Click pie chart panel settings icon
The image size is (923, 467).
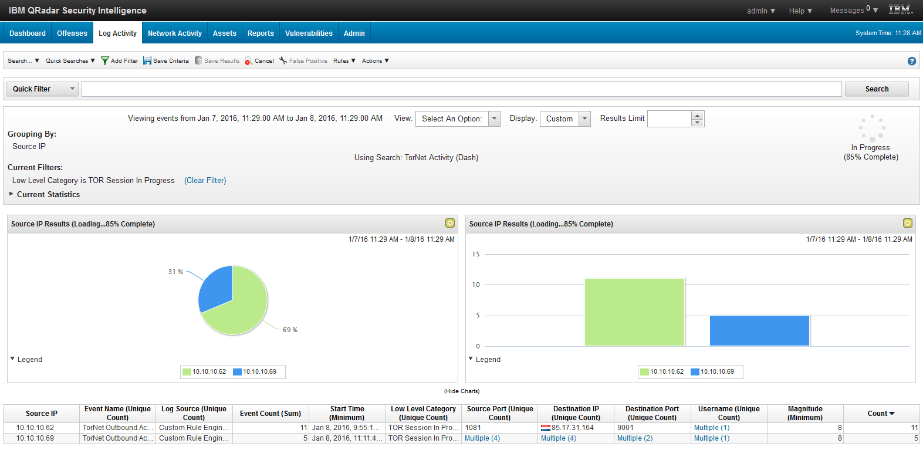click(x=450, y=223)
